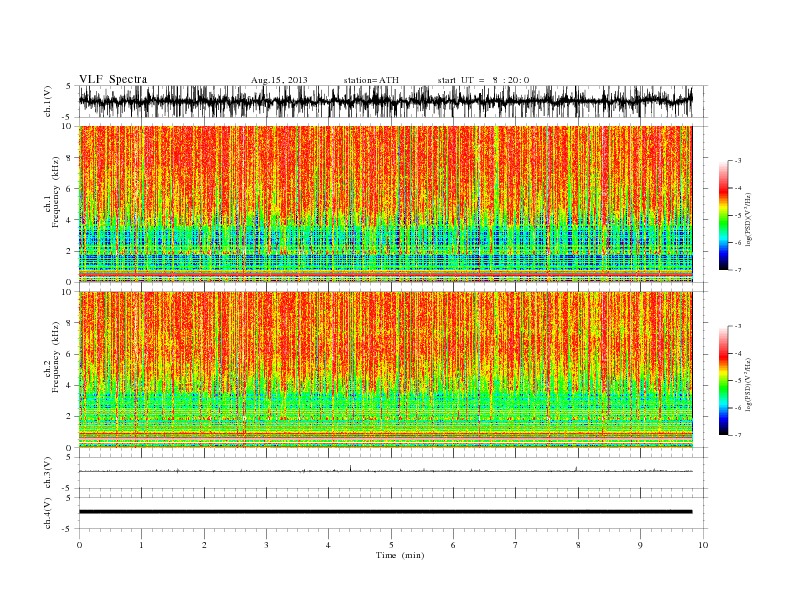Select the "start UT = 8 :20: 0" text

click(x=483, y=80)
